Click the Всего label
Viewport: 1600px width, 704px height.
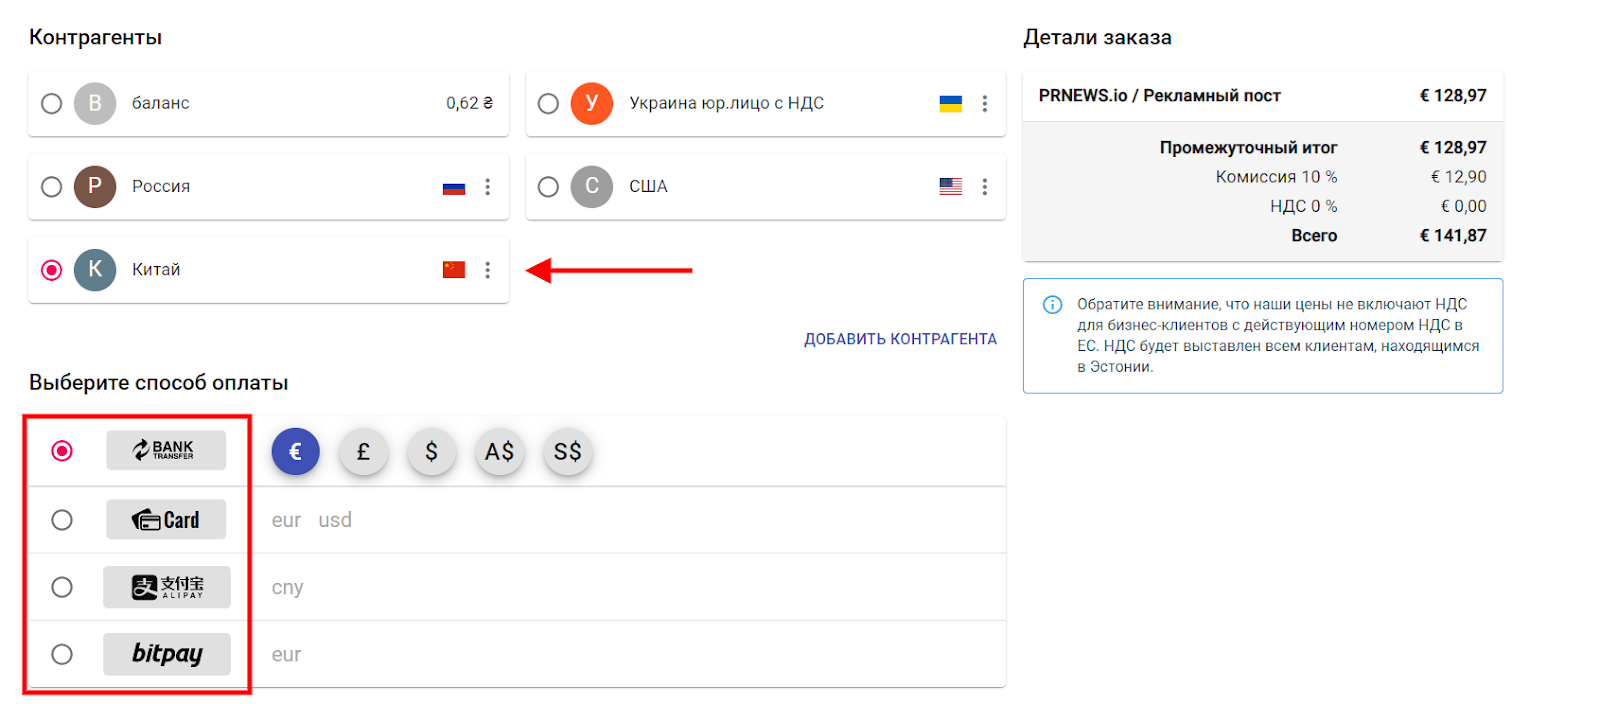pyautogui.click(x=1314, y=236)
